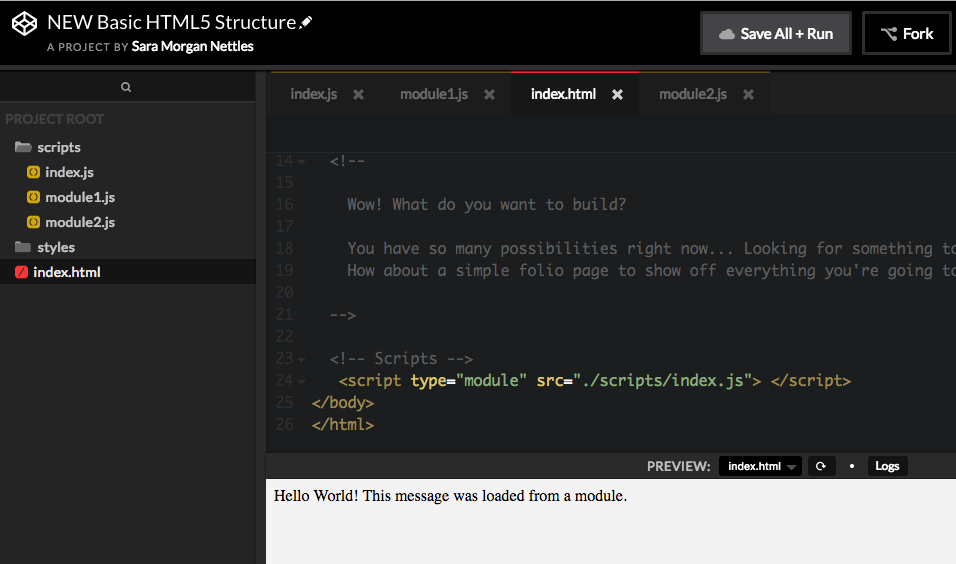Viewport: 956px width, 564px height.
Task: Click the project title text
Action: (x=171, y=23)
